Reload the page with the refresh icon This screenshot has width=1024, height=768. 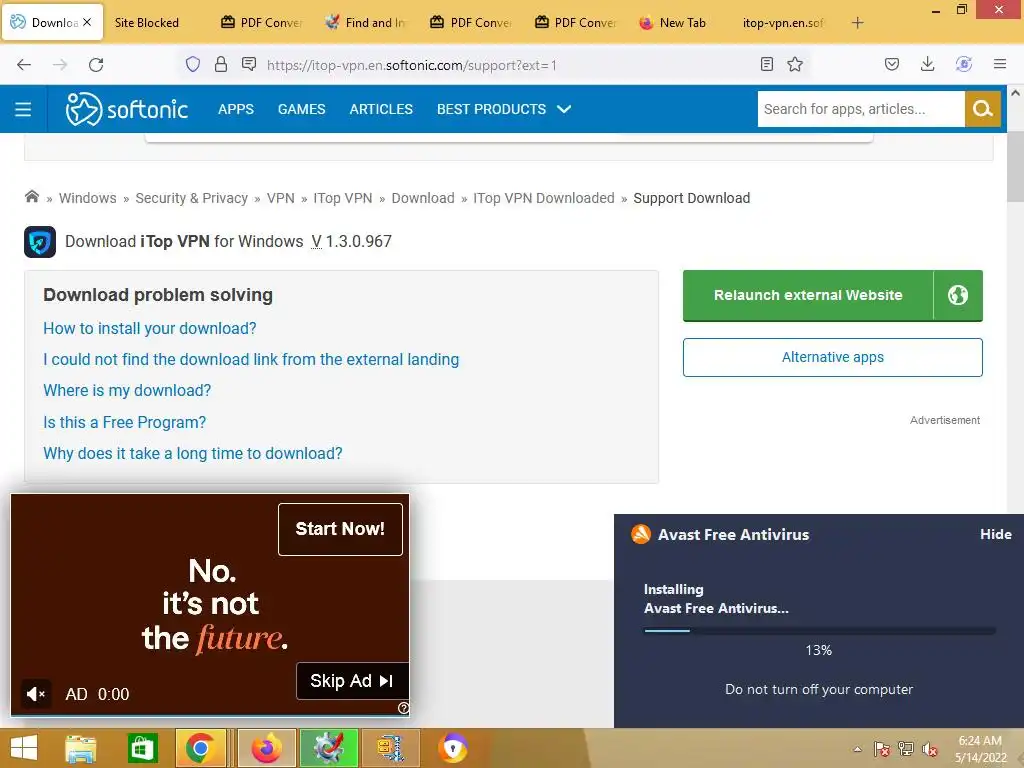[x=96, y=65]
